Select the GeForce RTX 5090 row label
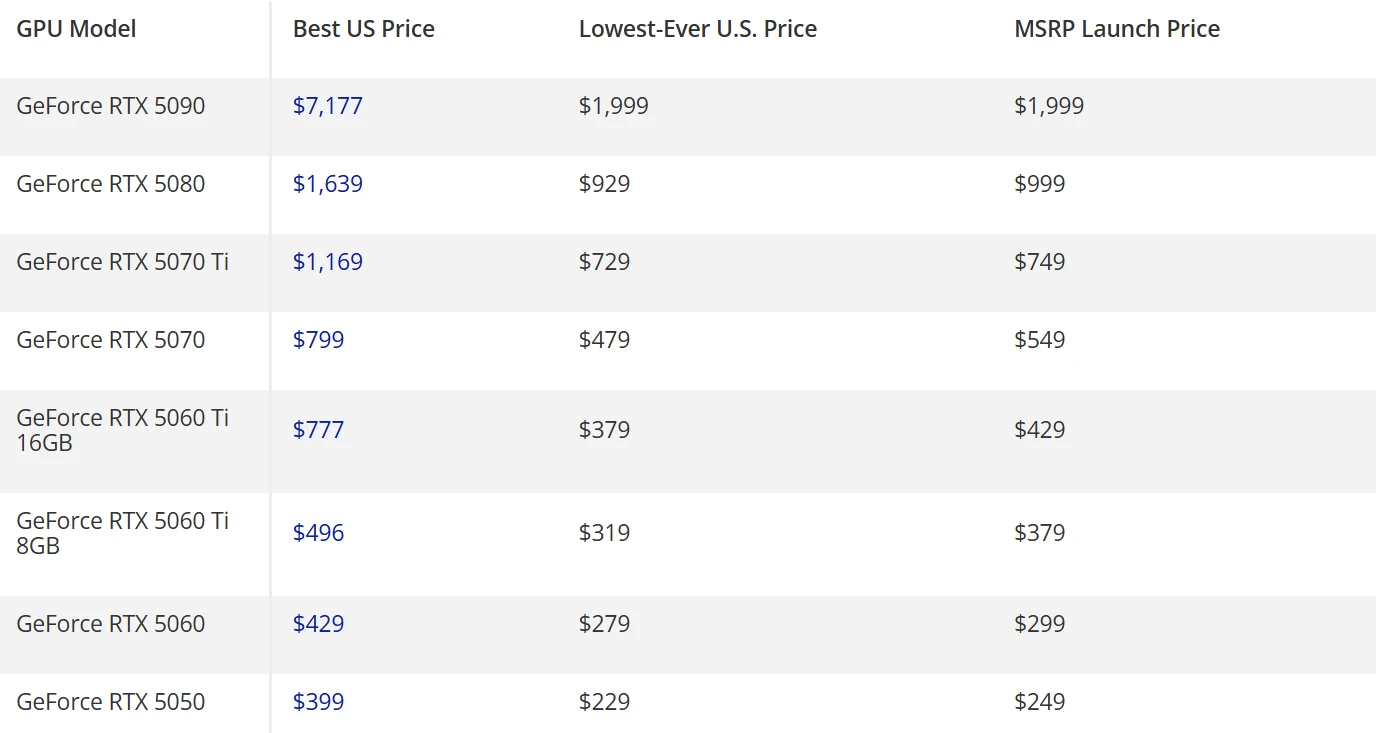This screenshot has width=1376, height=733. click(111, 106)
